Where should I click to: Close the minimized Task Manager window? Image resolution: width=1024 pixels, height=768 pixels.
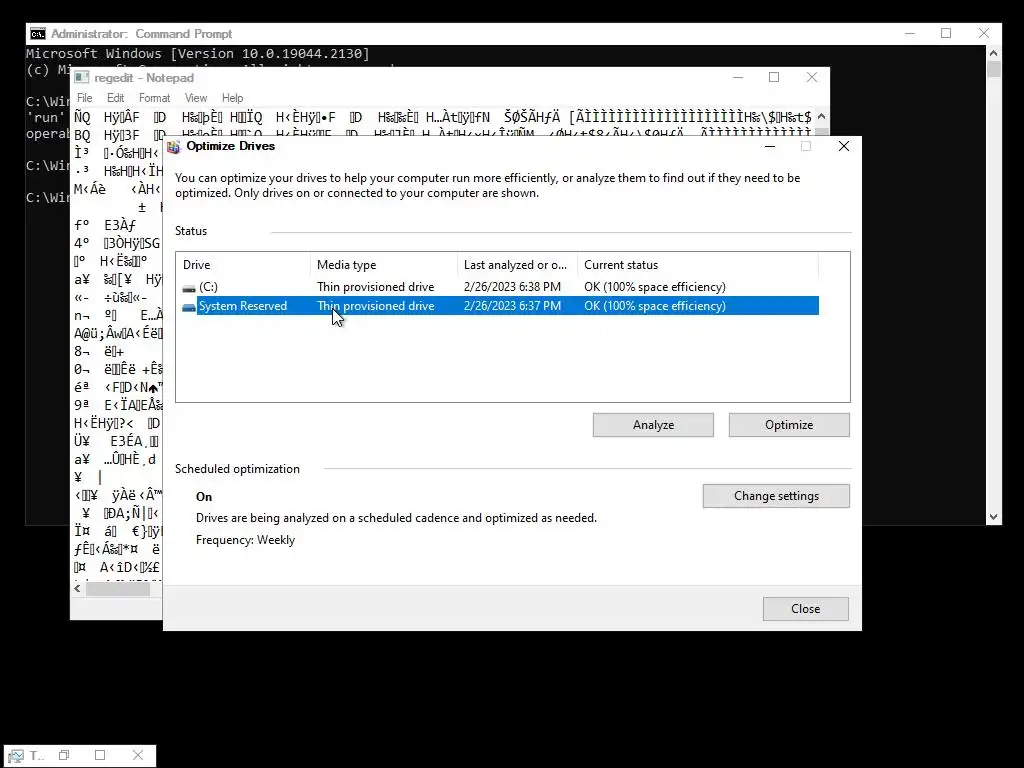click(x=138, y=755)
